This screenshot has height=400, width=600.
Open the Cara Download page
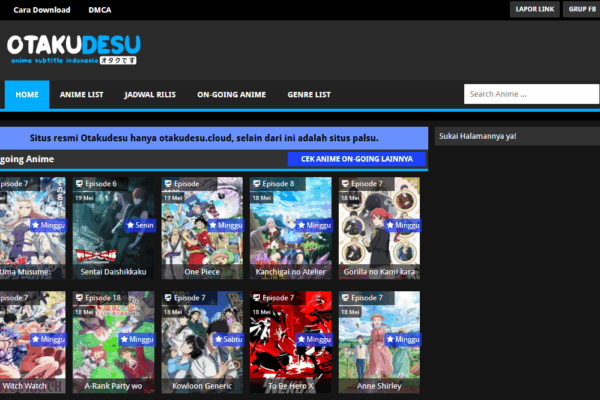42,10
